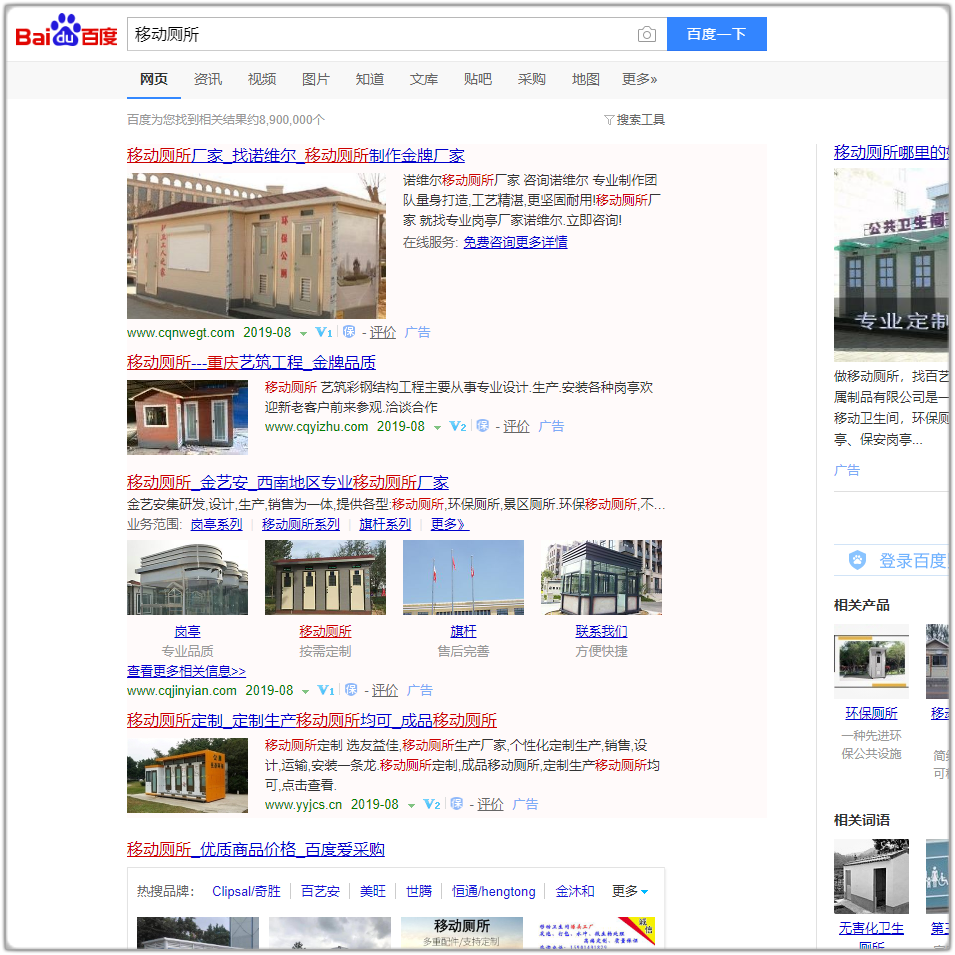Open 免费咨询更多详情 link
Screen dimensions: 955x955
tap(515, 242)
